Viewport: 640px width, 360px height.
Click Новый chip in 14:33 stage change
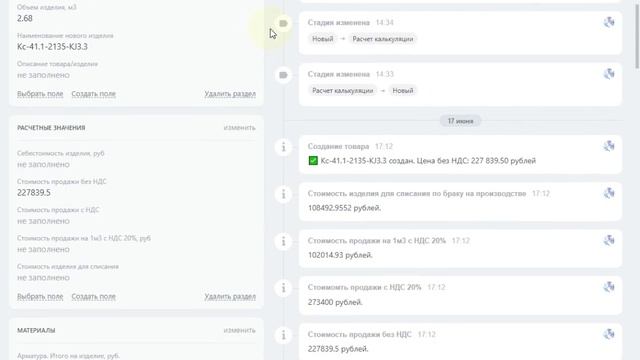pyautogui.click(x=403, y=91)
